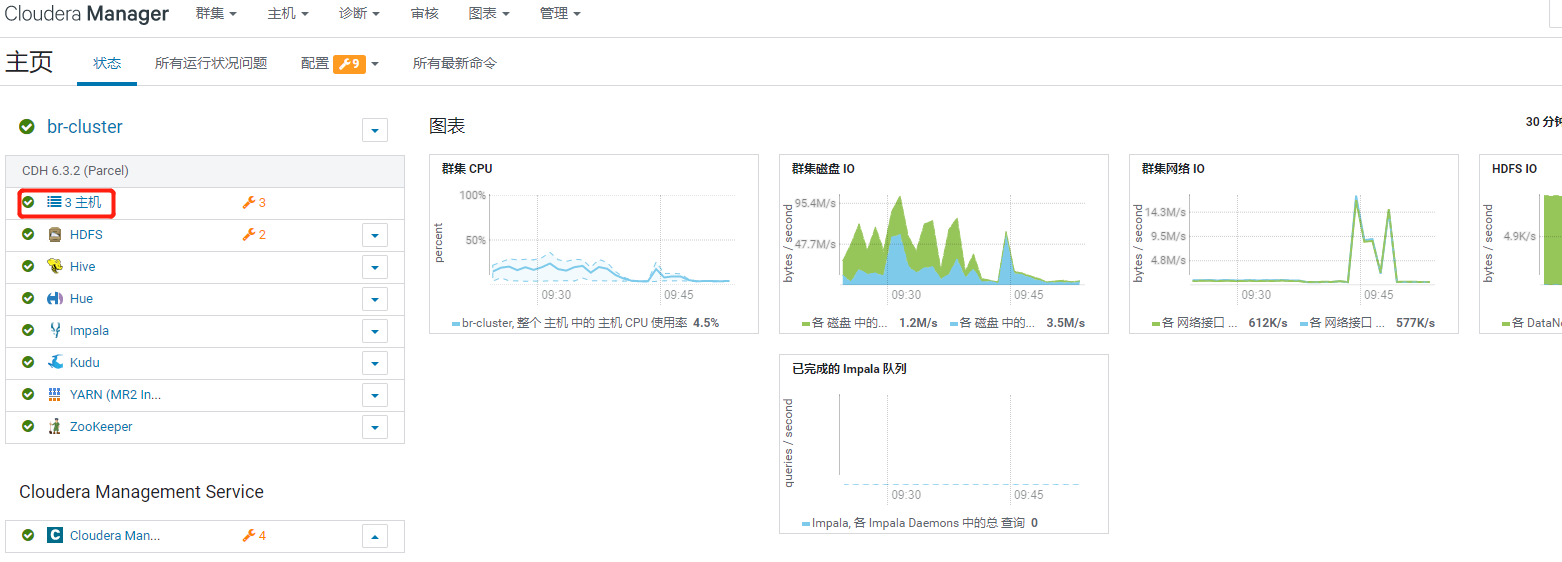Open Hive actions dropdown
The image size is (1562, 562).
pos(374,268)
